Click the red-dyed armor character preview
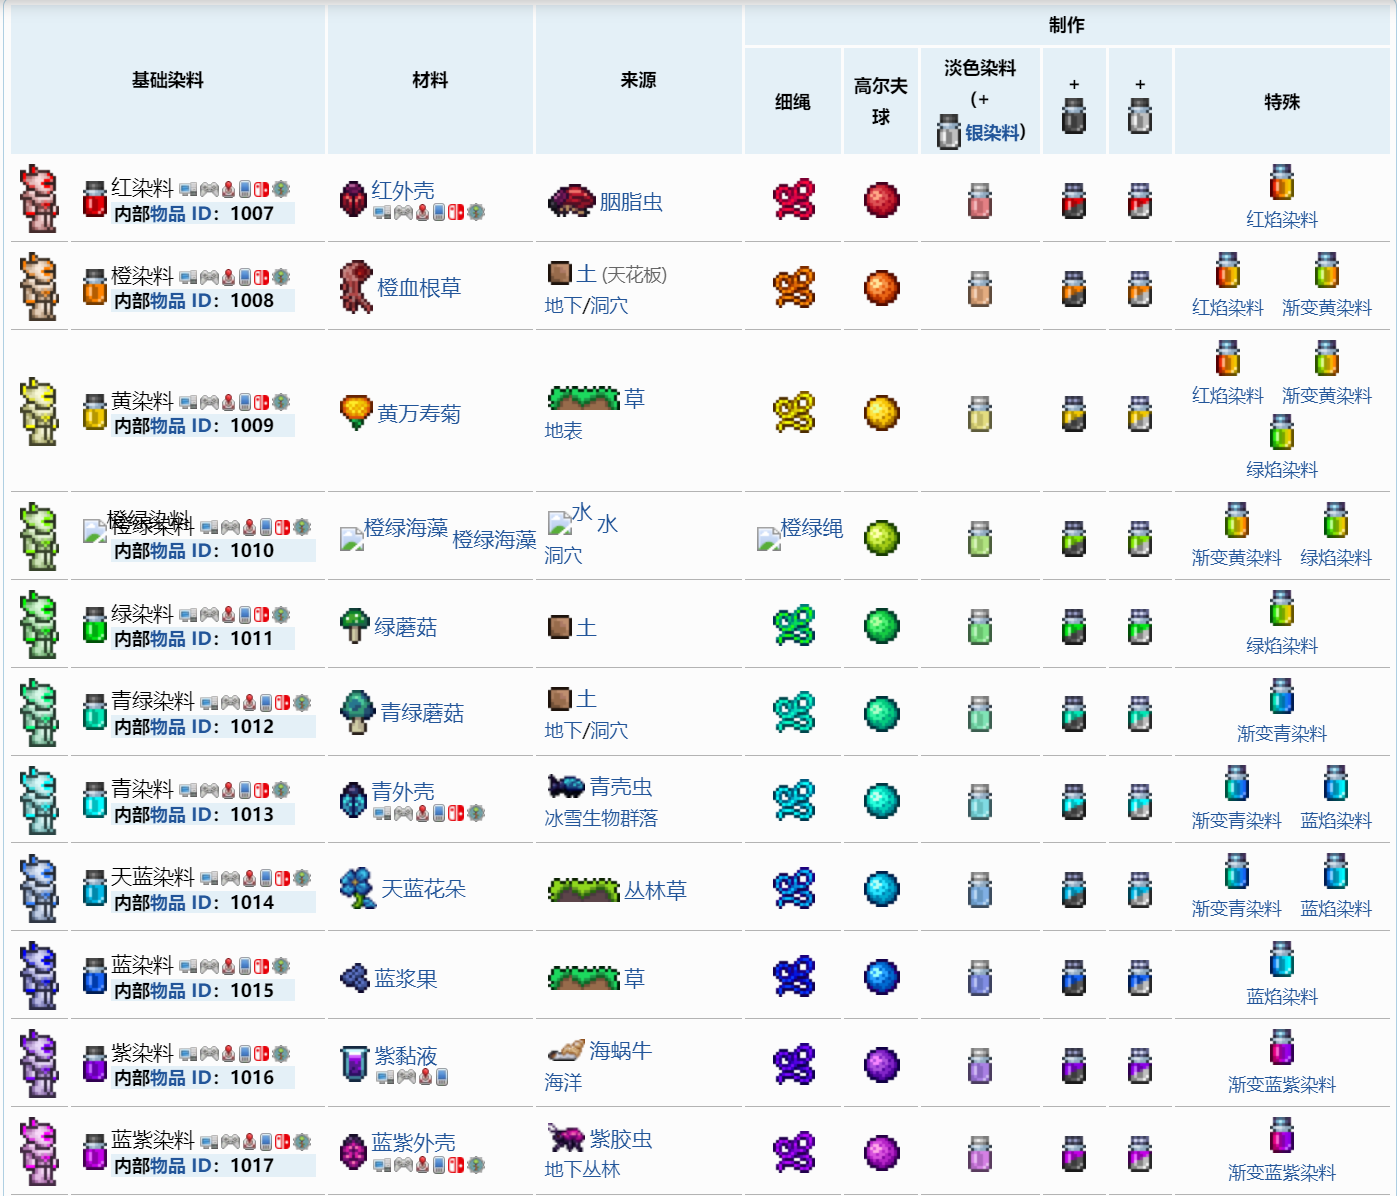 coord(40,199)
